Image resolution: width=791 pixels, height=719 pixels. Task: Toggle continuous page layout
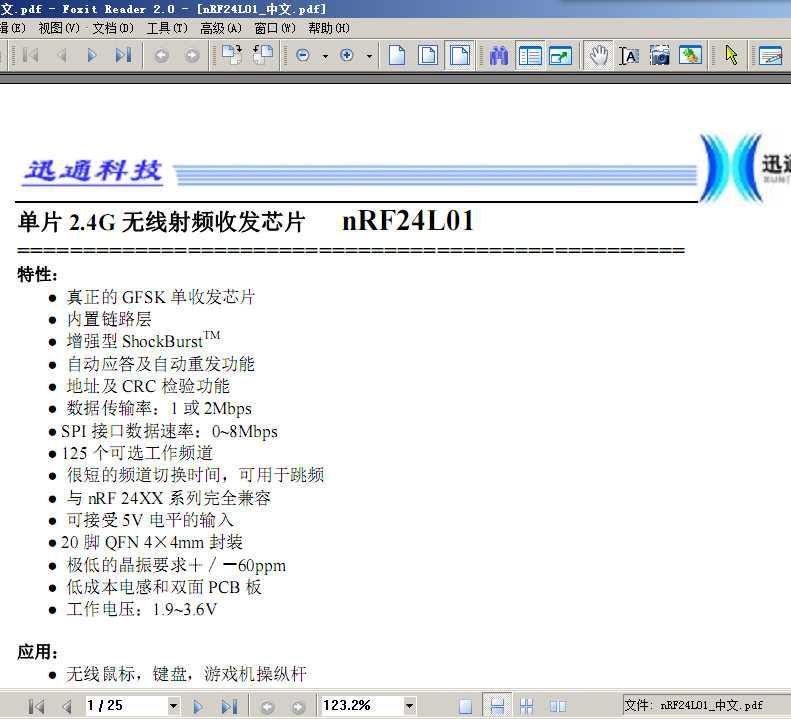click(x=497, y=706)
